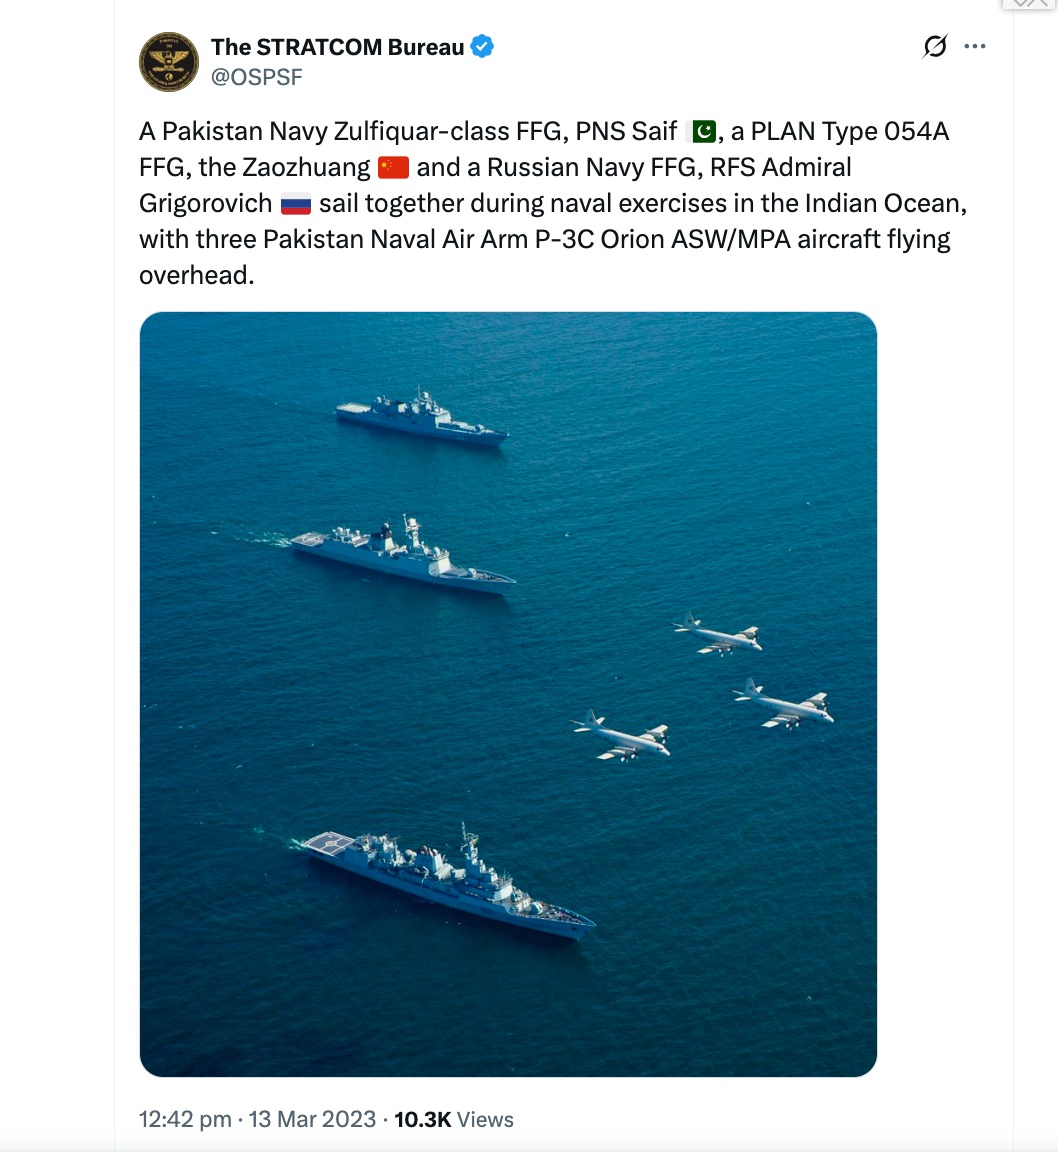Click the tweet text about naval exercises
The width and height of the screenshot is (1058, 1152).
coord(553,203)
